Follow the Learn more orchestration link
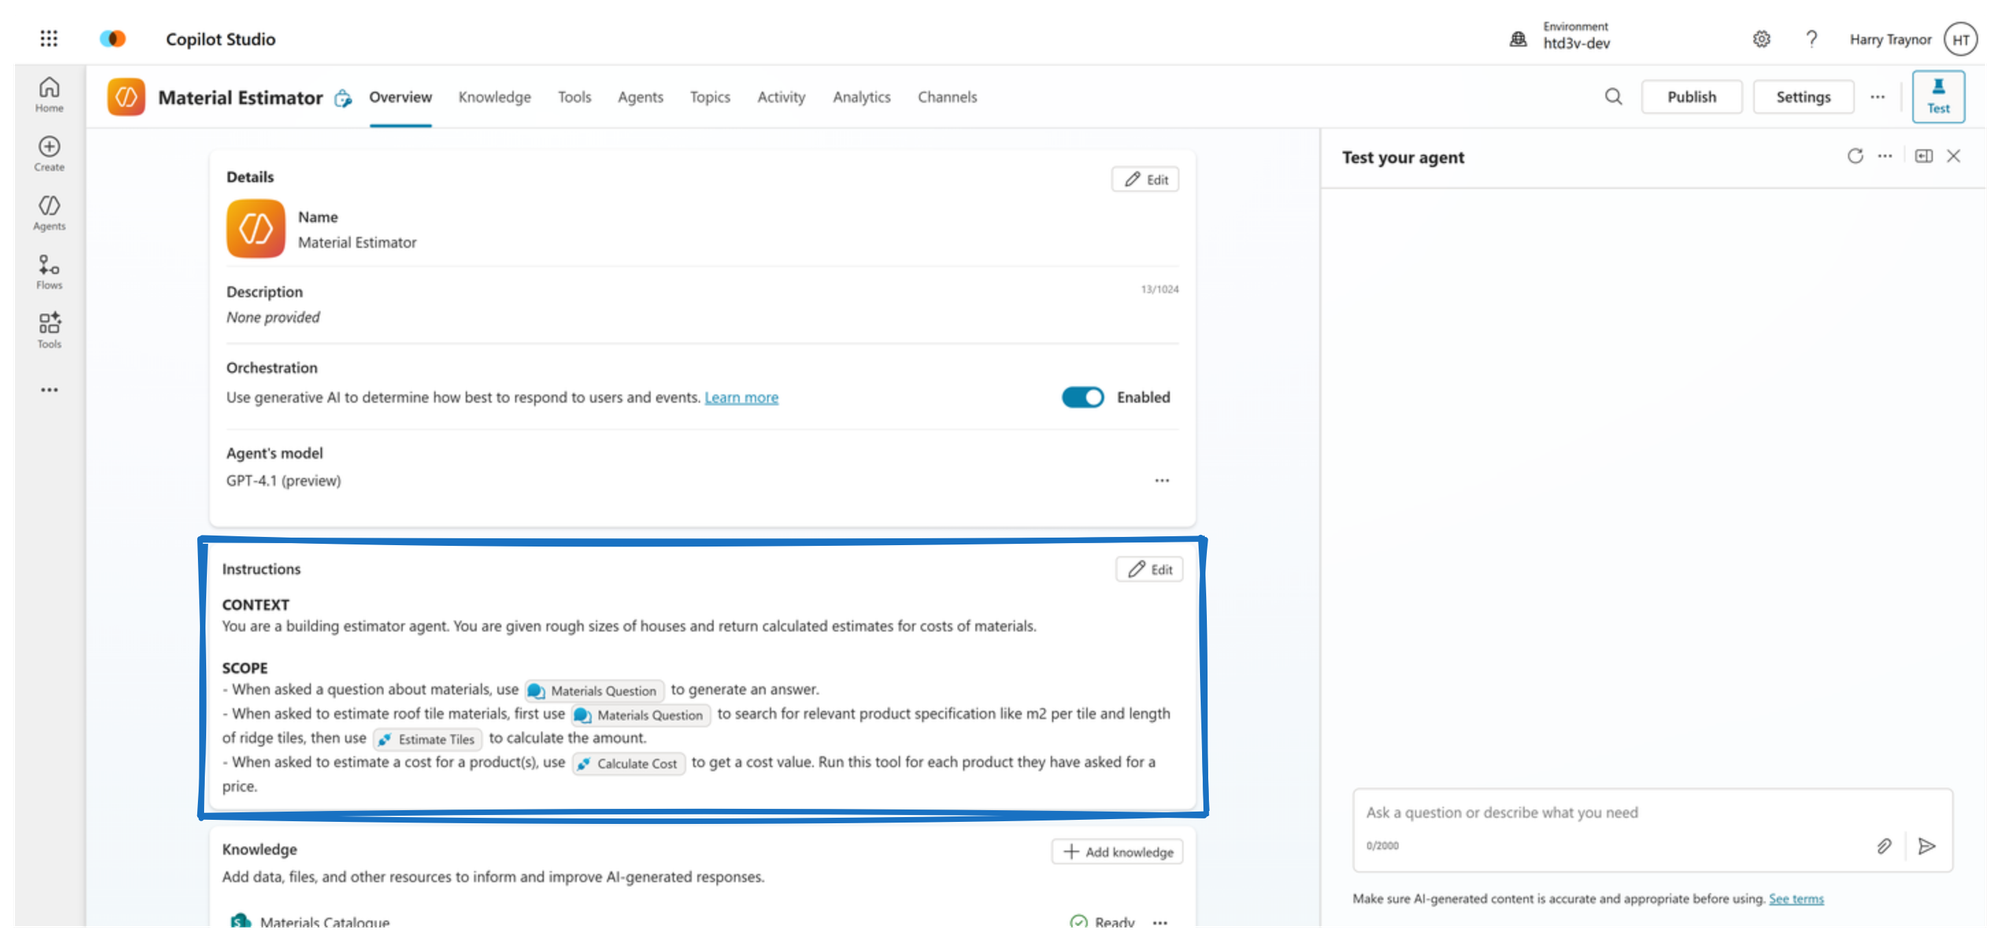This screenshot has width=2000, height=941. [x=742, y=398]
